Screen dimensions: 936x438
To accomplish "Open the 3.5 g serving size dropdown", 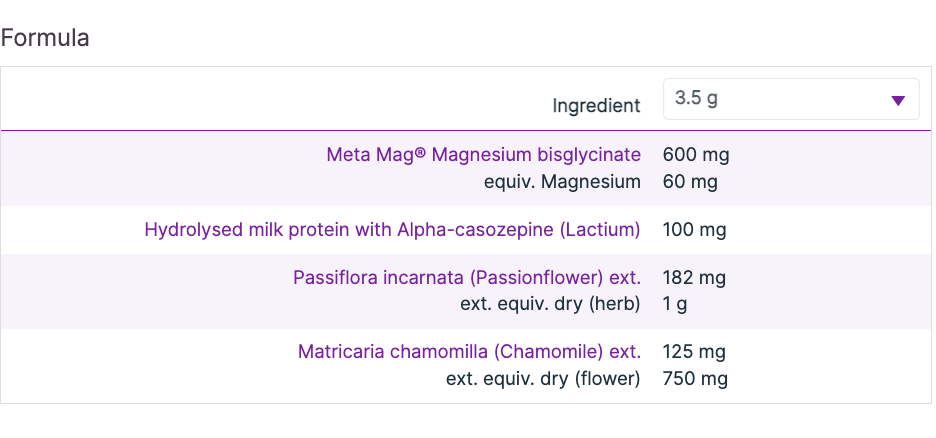I will pos(790,99).
